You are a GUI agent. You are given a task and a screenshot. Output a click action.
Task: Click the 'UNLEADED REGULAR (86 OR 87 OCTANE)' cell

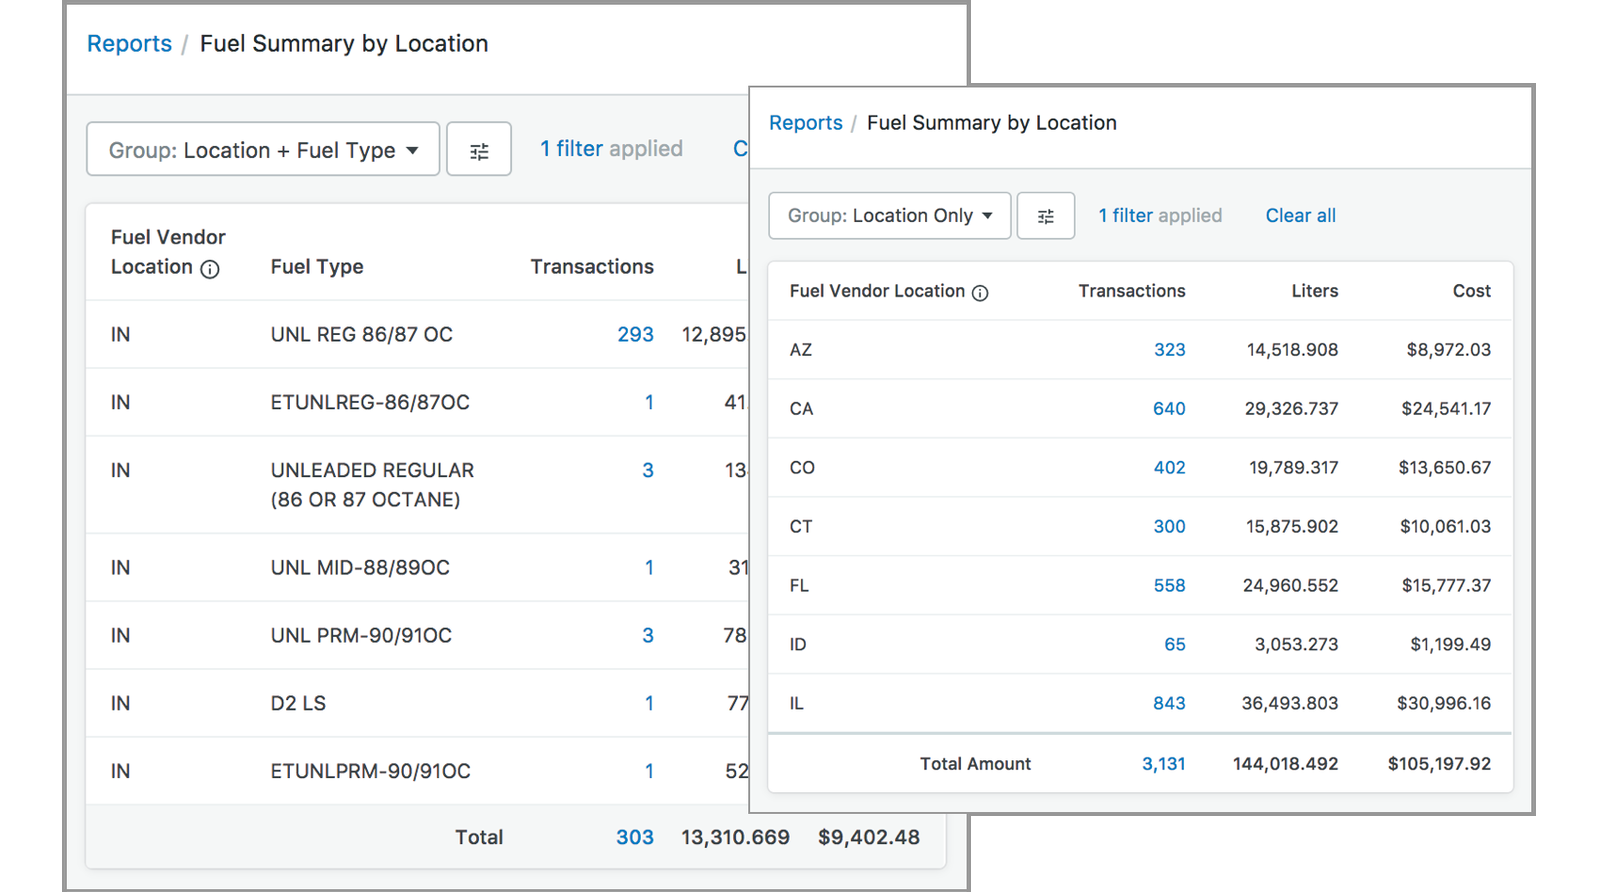pos(372,485)
